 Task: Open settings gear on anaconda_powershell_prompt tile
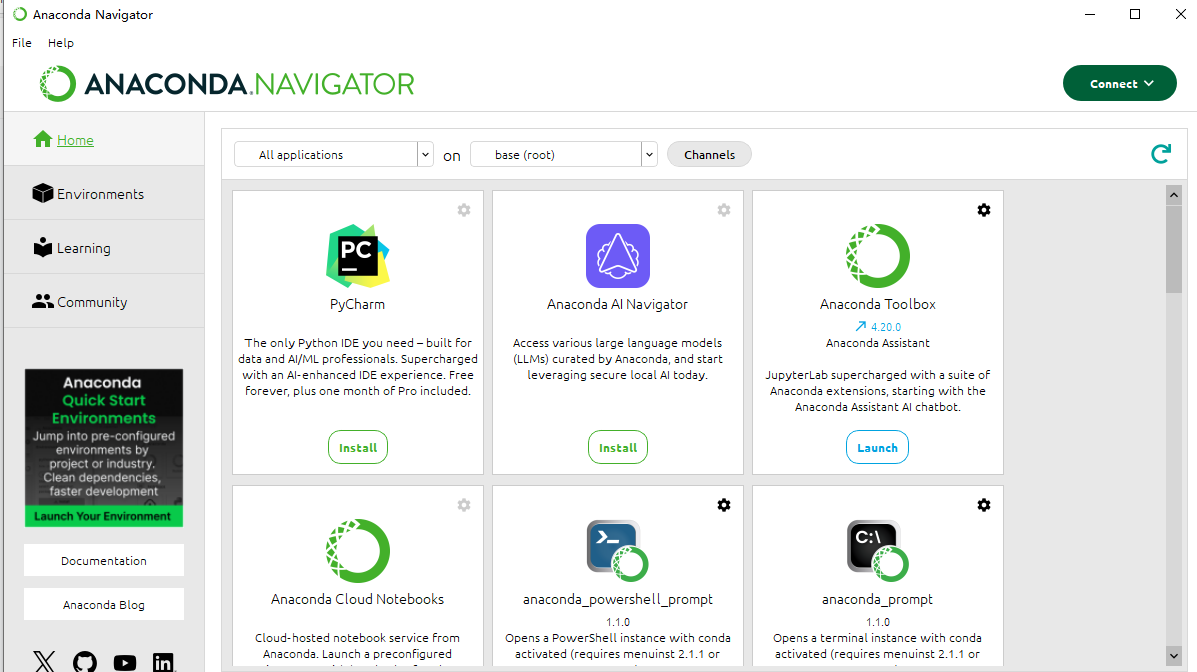click(724, 505)
